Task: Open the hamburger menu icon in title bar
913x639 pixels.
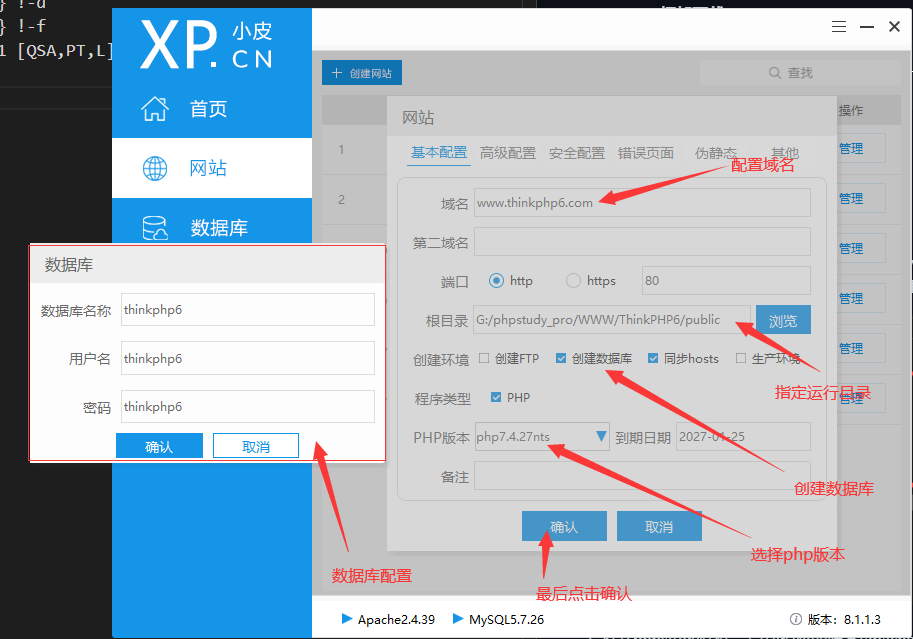Action: coord(838,27)
